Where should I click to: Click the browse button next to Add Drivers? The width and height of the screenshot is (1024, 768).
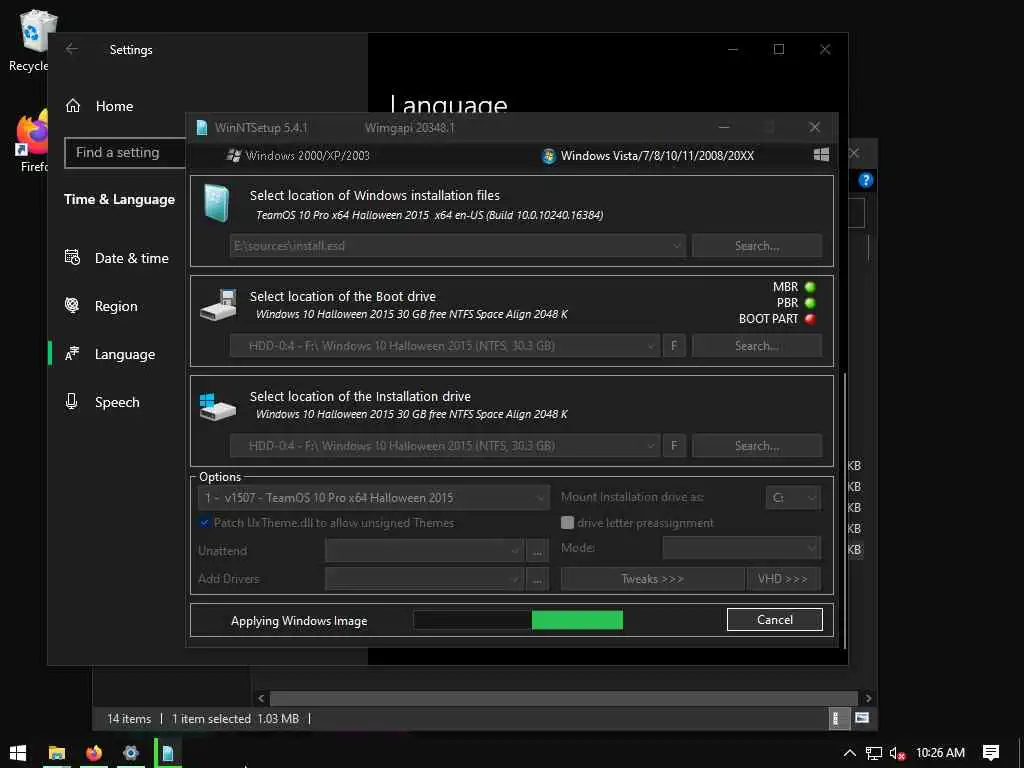click(537, 579)
